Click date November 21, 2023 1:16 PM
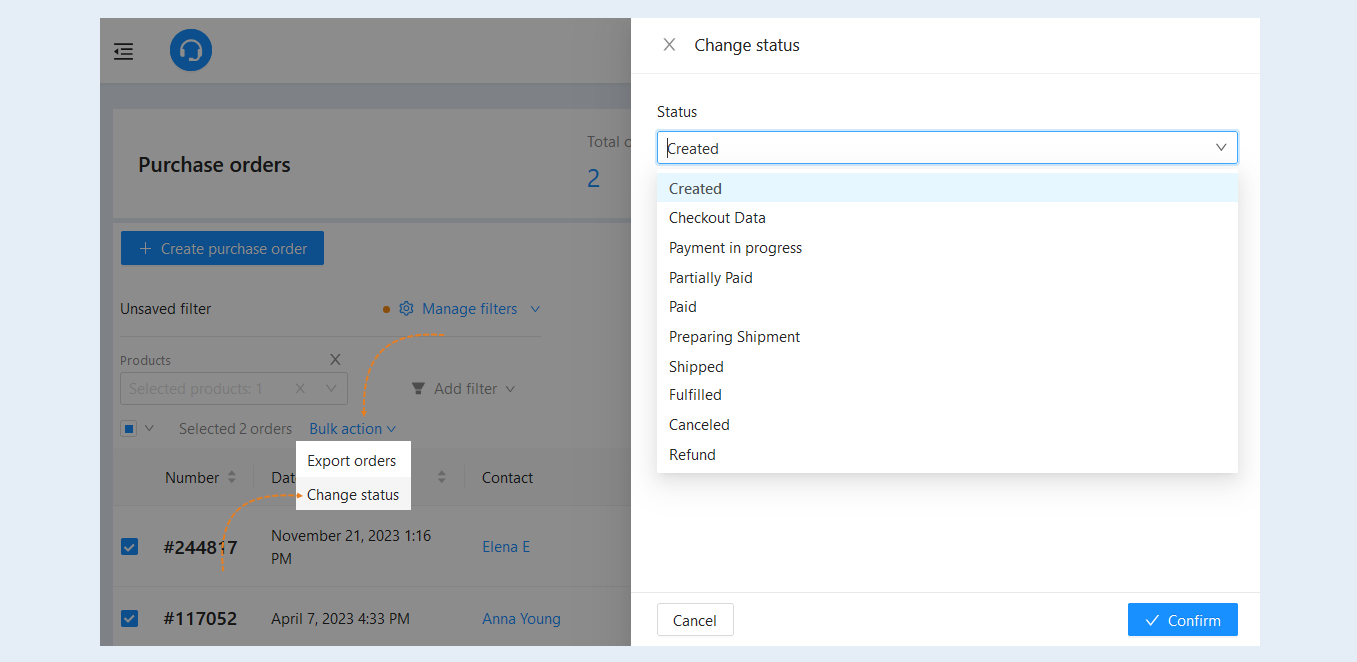The image size is (1357, 662). pyautogui.click(x=351, y=547)
